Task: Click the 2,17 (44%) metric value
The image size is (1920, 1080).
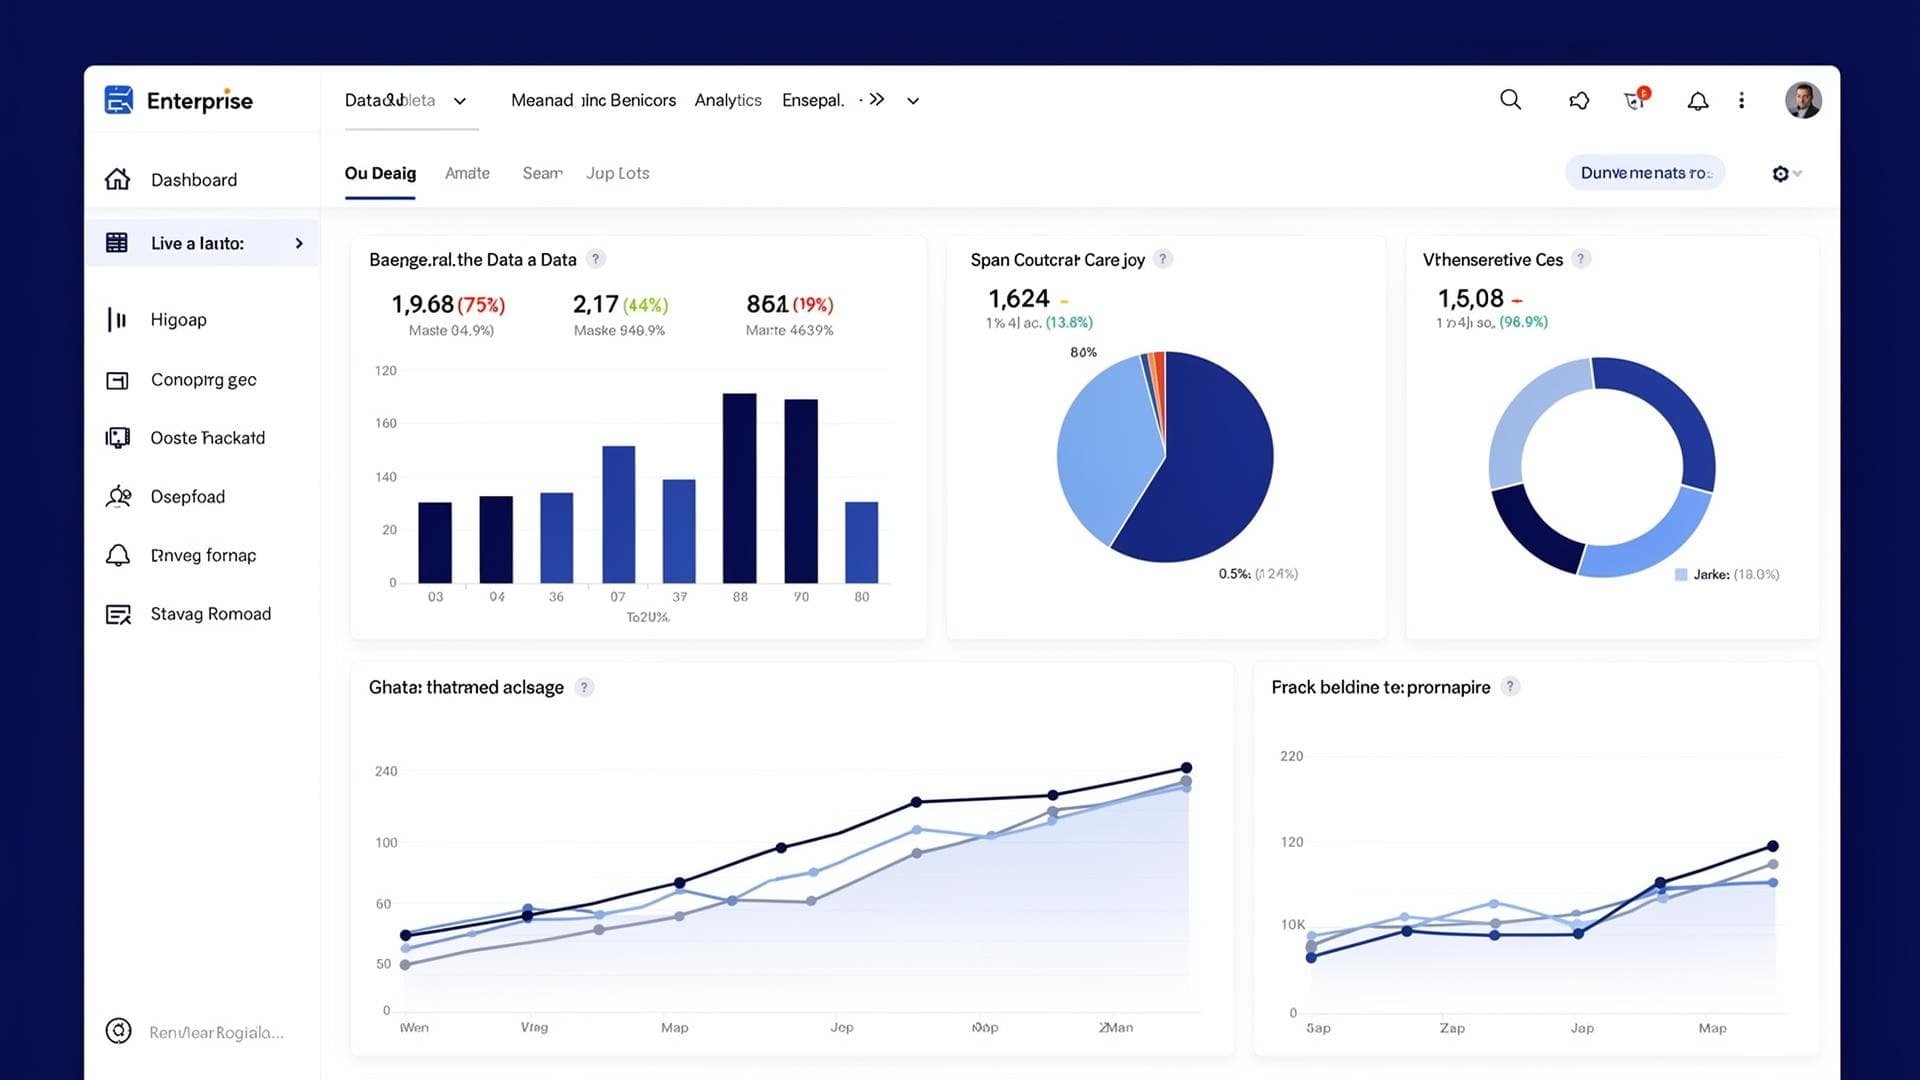Action: click(620, 304)
